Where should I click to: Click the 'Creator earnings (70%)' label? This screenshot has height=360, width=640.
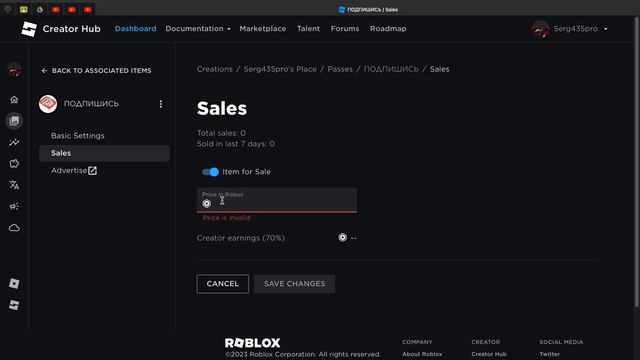[241, 238]
